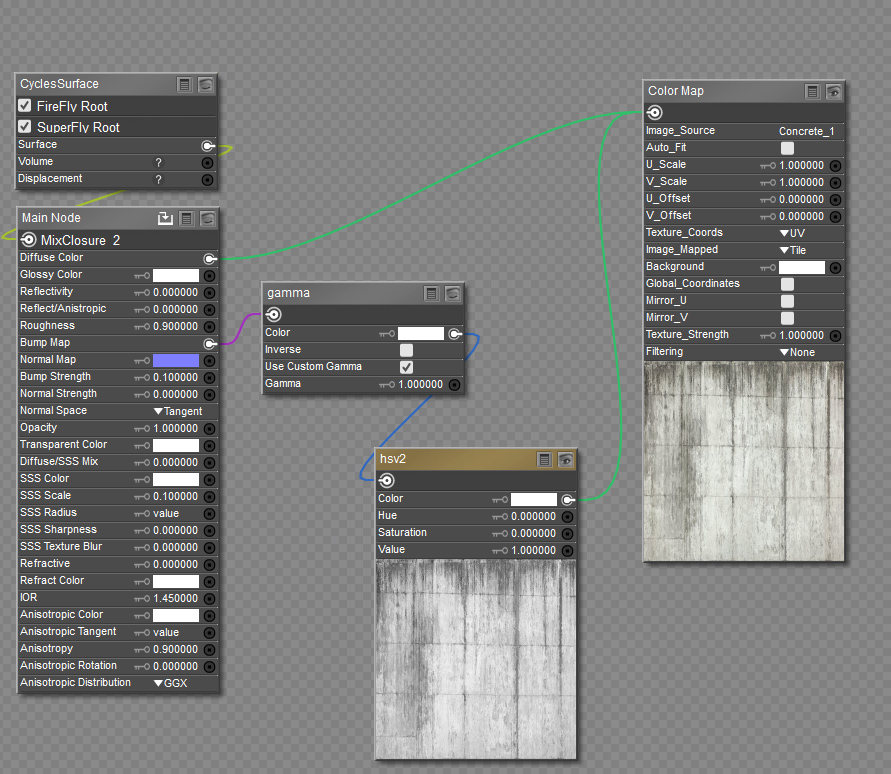Toggle inputs list icon on gamma node
This screenshot has width=891, height=774.
[431, 293]
